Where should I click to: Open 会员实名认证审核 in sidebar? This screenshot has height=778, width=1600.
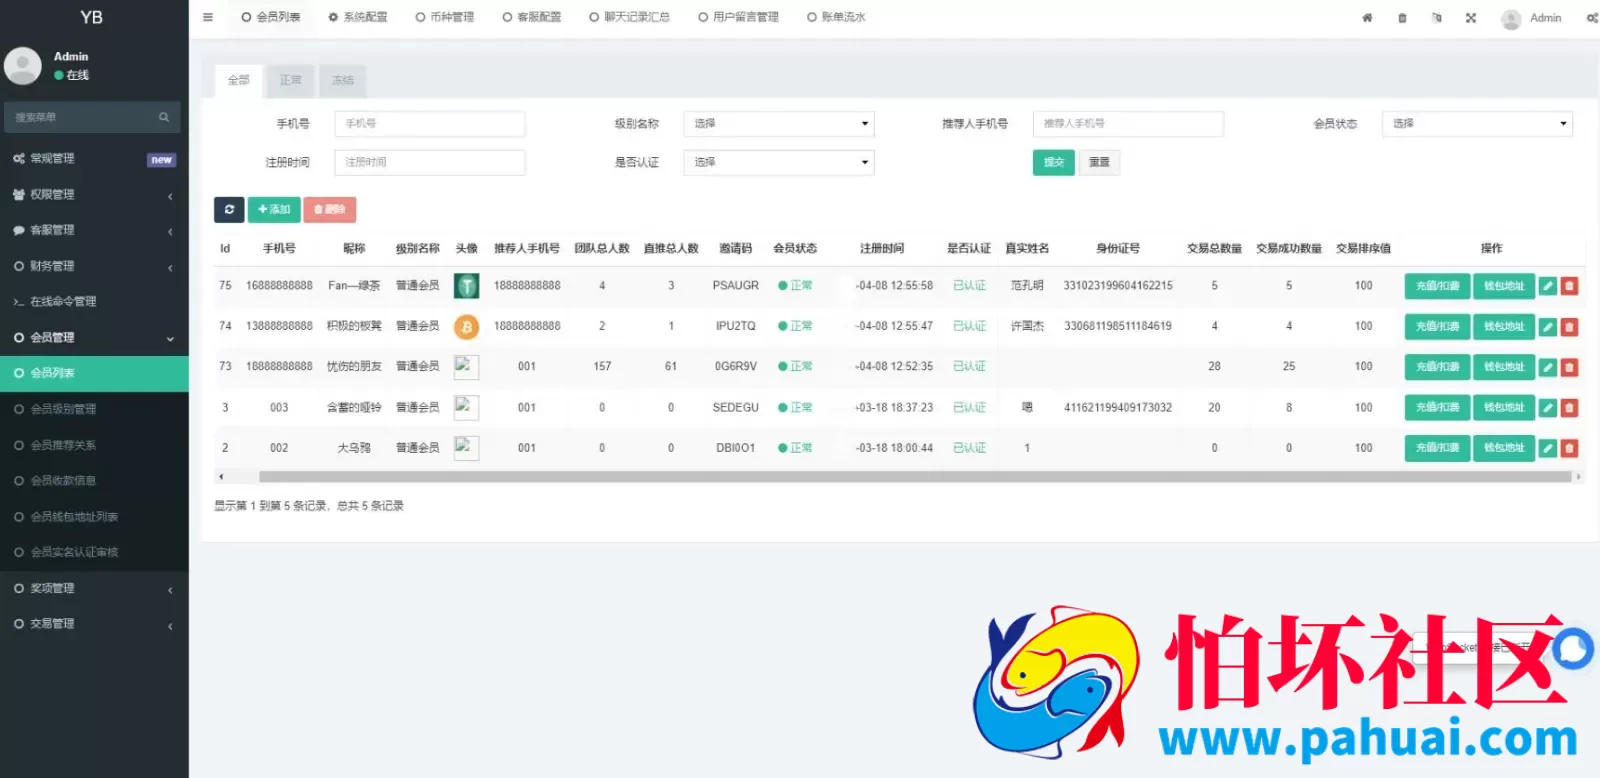94,552
